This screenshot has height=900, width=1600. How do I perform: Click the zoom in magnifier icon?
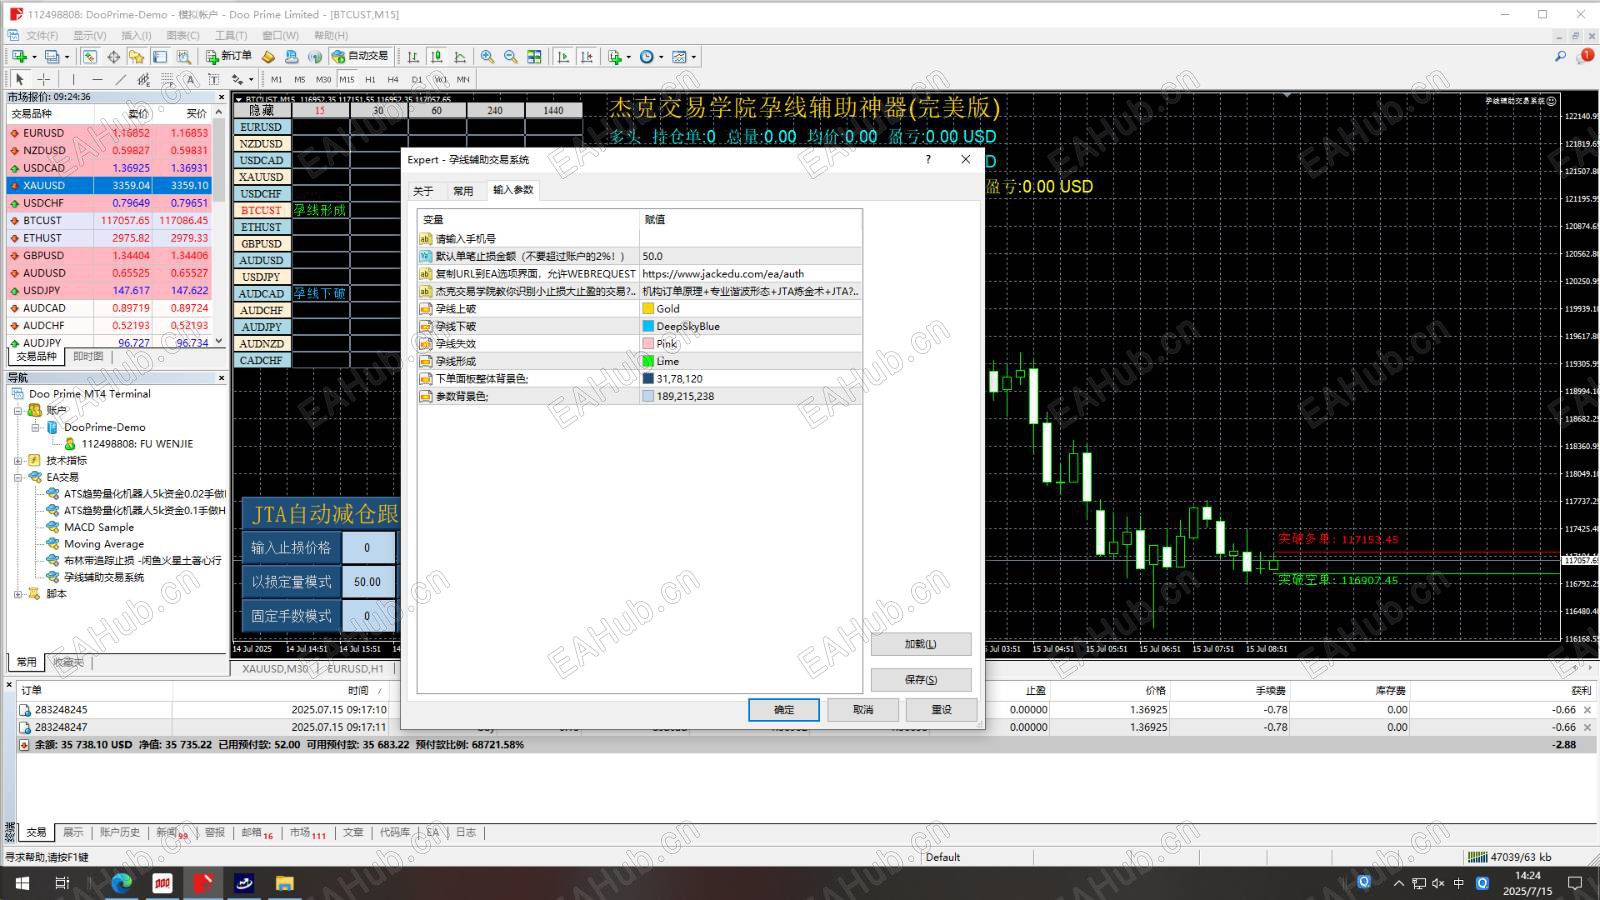pyautogui.click(x=487, y=57)
